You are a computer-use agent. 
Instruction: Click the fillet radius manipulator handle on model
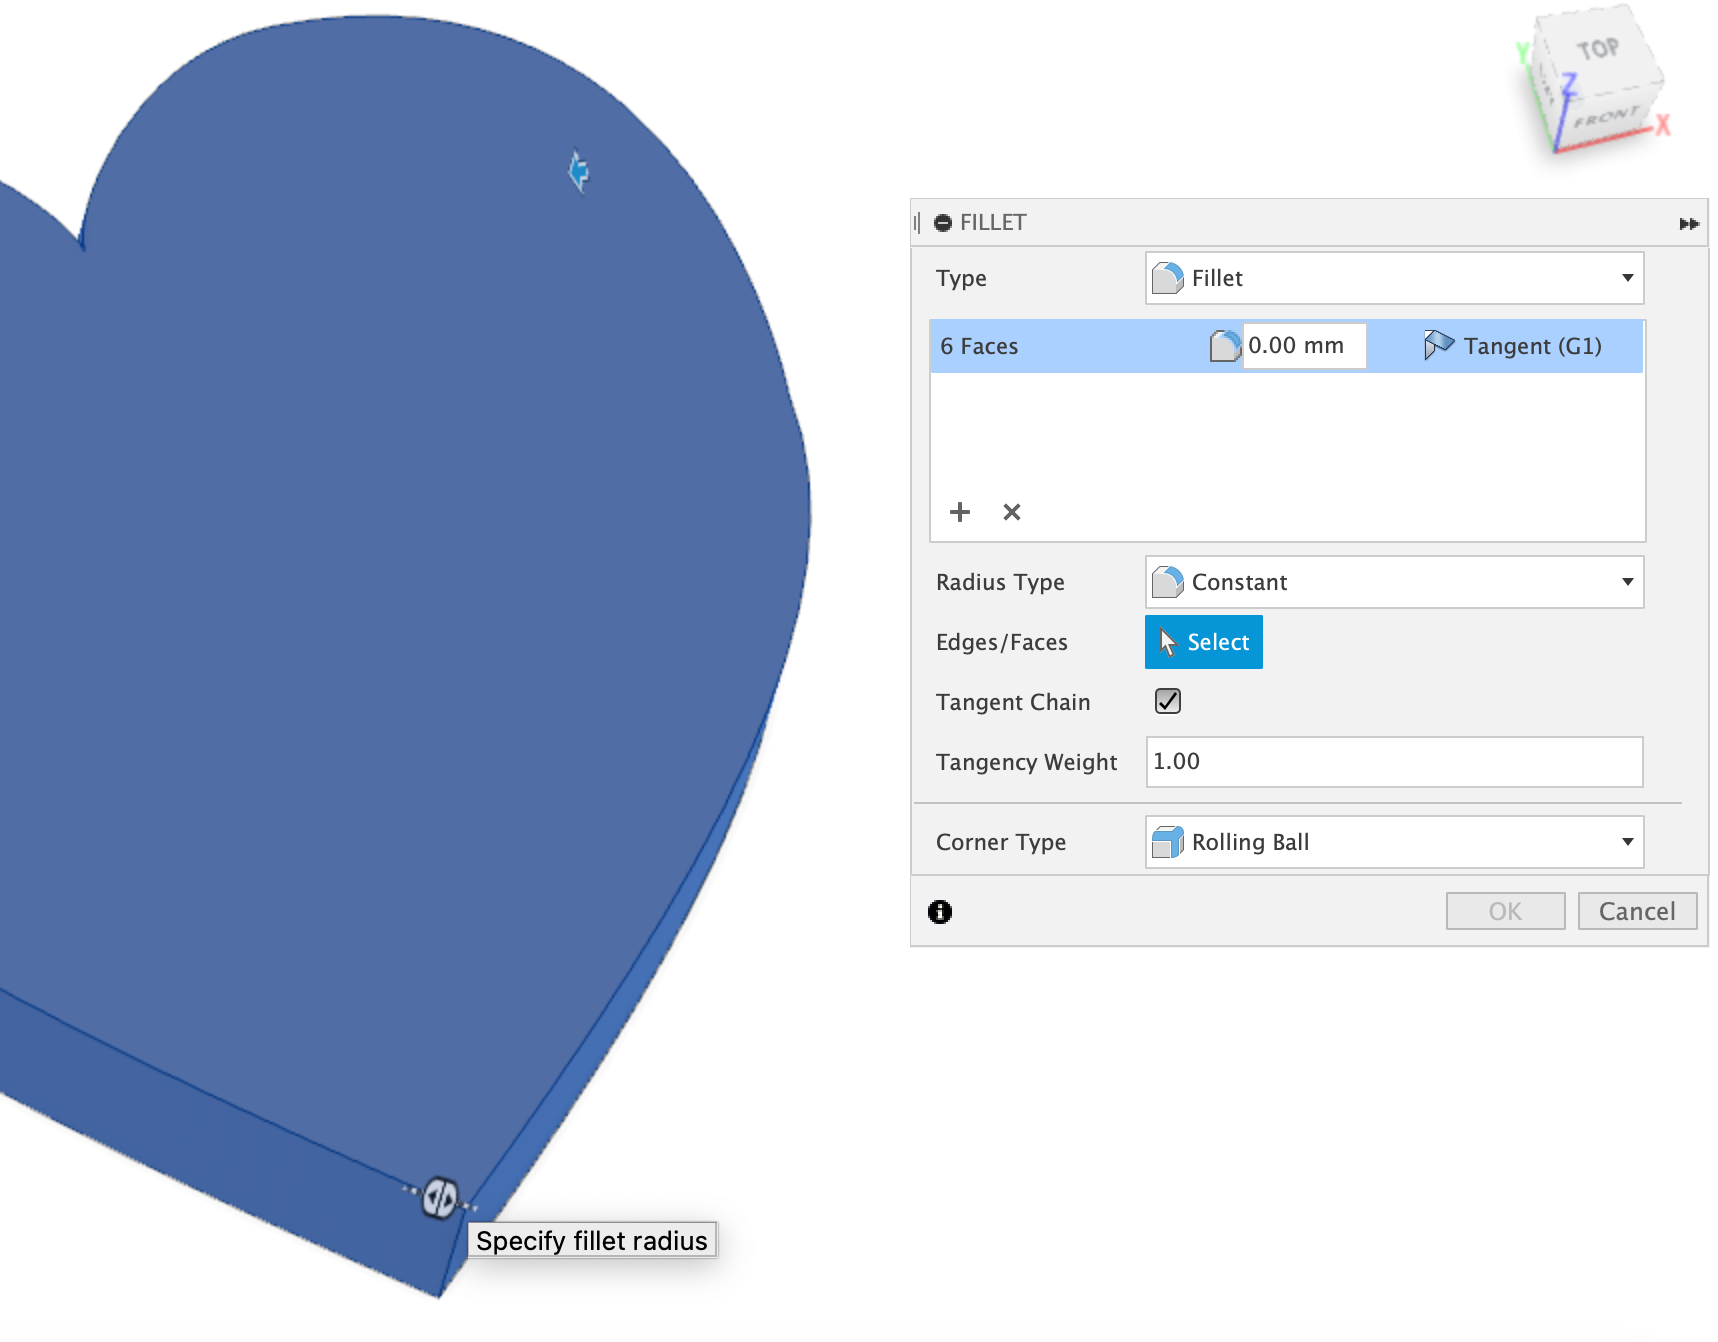tap(440, 1197)
